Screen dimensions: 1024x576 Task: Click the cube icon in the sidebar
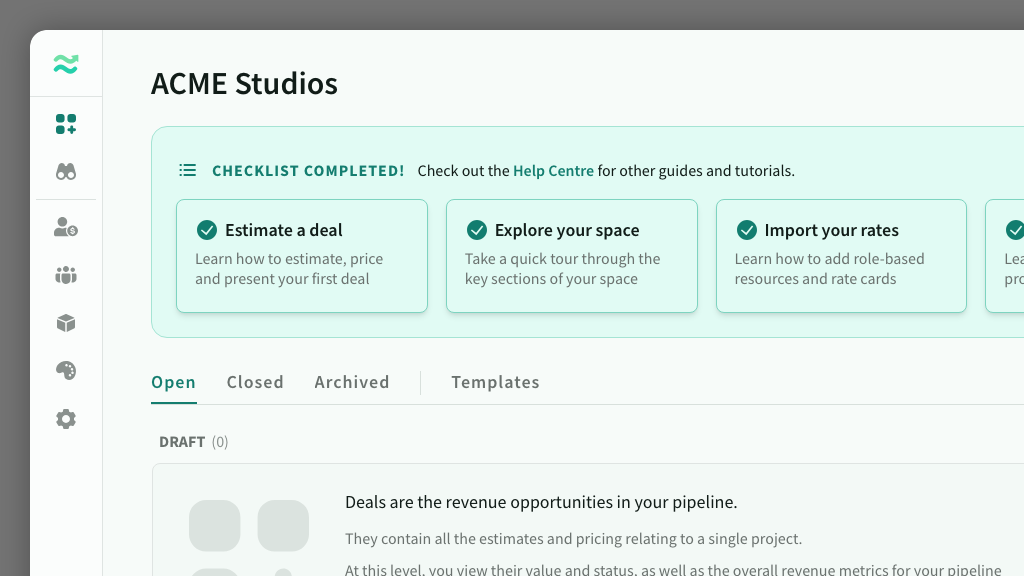tap(66, 323)
